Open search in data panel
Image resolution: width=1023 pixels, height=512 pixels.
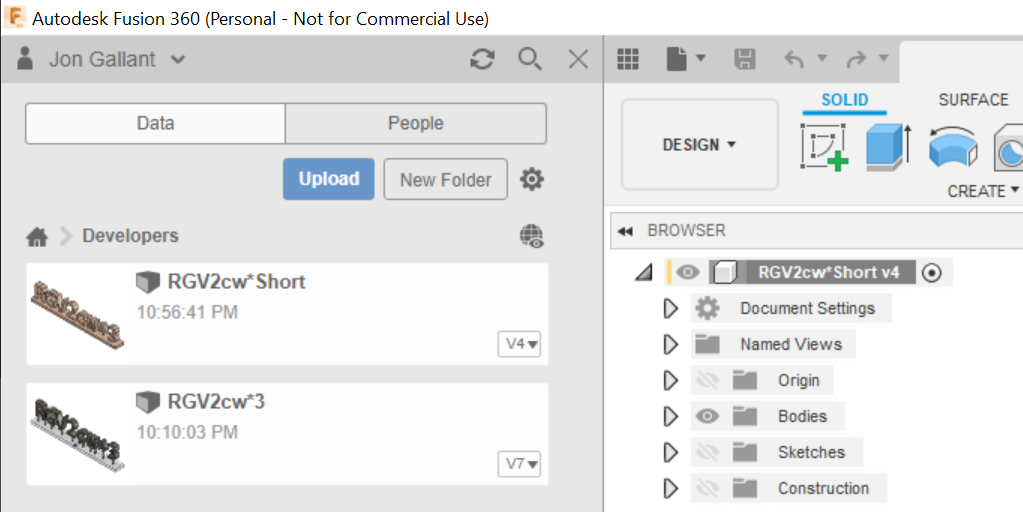point(530,60)
